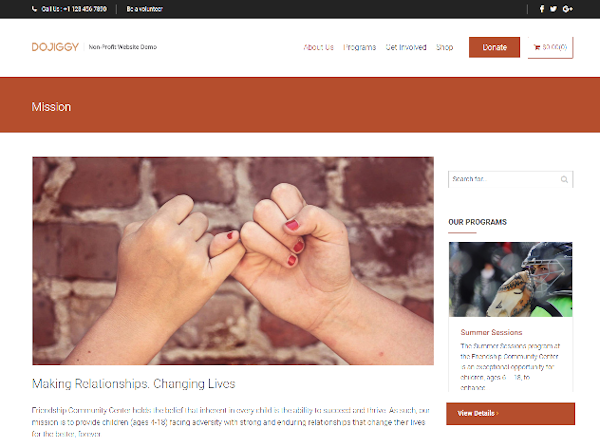Open the Get Involved menu

[x=406, y=47]
